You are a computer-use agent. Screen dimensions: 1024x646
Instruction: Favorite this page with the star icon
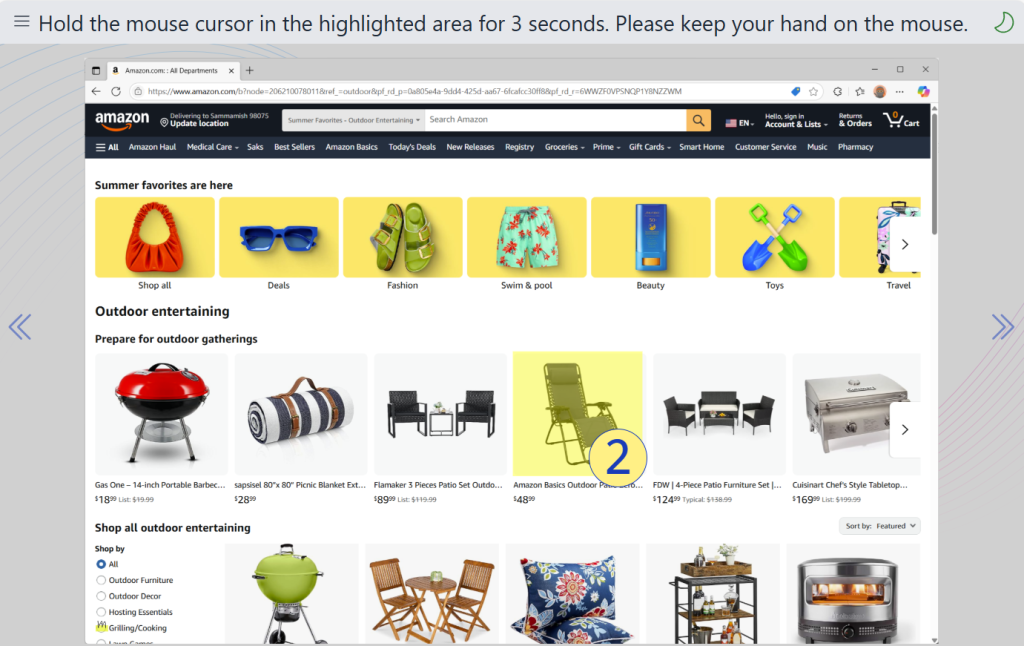coord(813,91)
